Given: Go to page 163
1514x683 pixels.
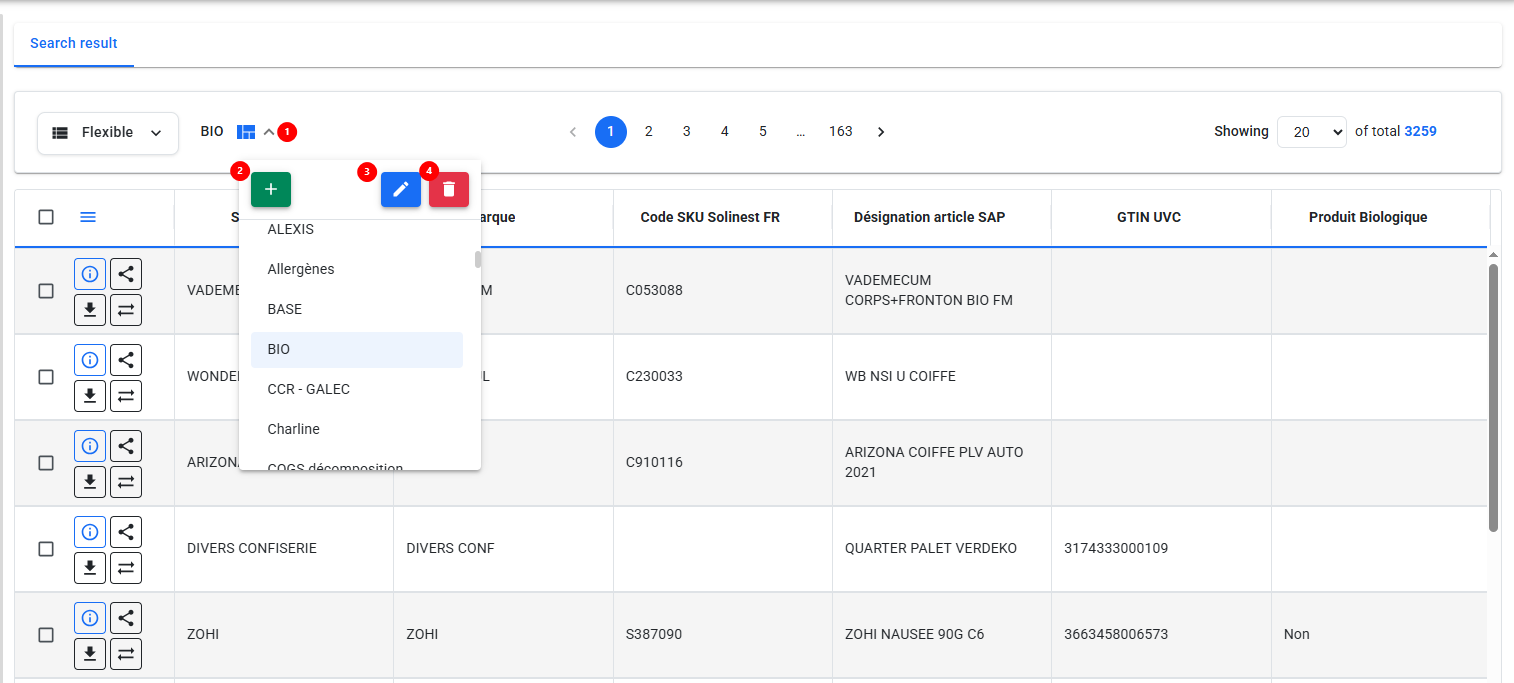Looking at the screenshot, I should [840, 132].
